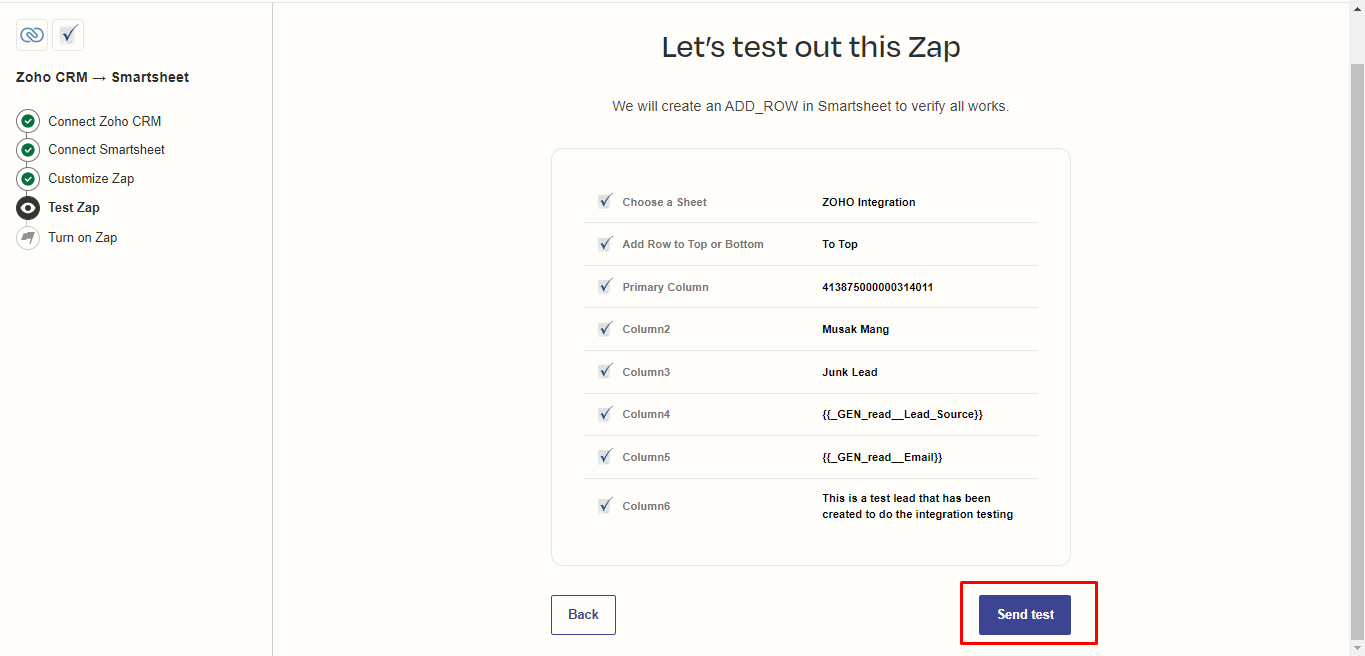Click the Zoho CRM → Smartsheet title
Image resolution: width=1365 pixels, height=656 pixels.
pos(102,77)
